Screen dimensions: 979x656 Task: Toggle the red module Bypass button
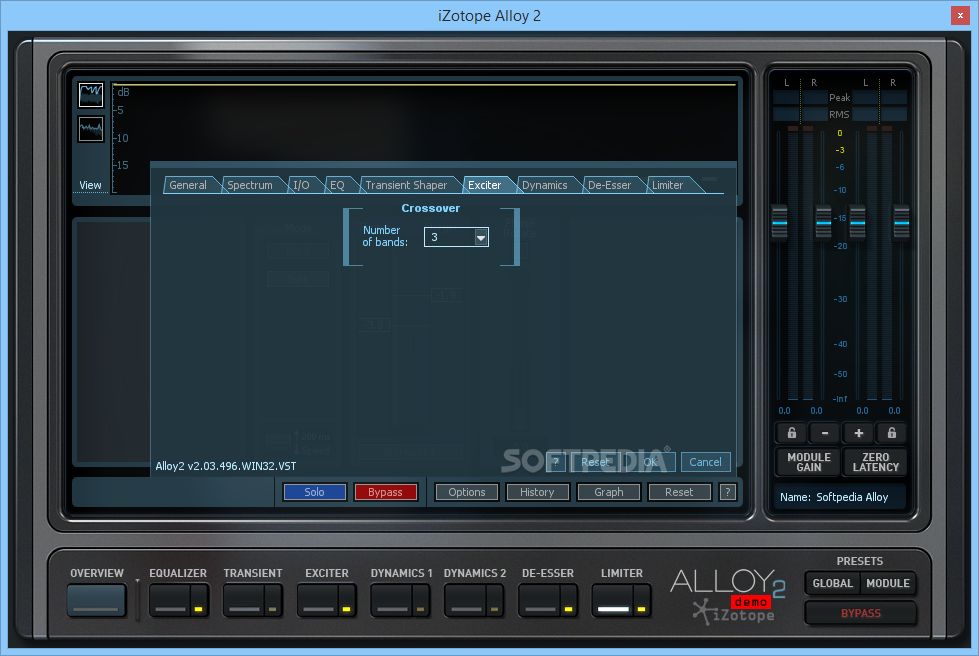(385, 492)
